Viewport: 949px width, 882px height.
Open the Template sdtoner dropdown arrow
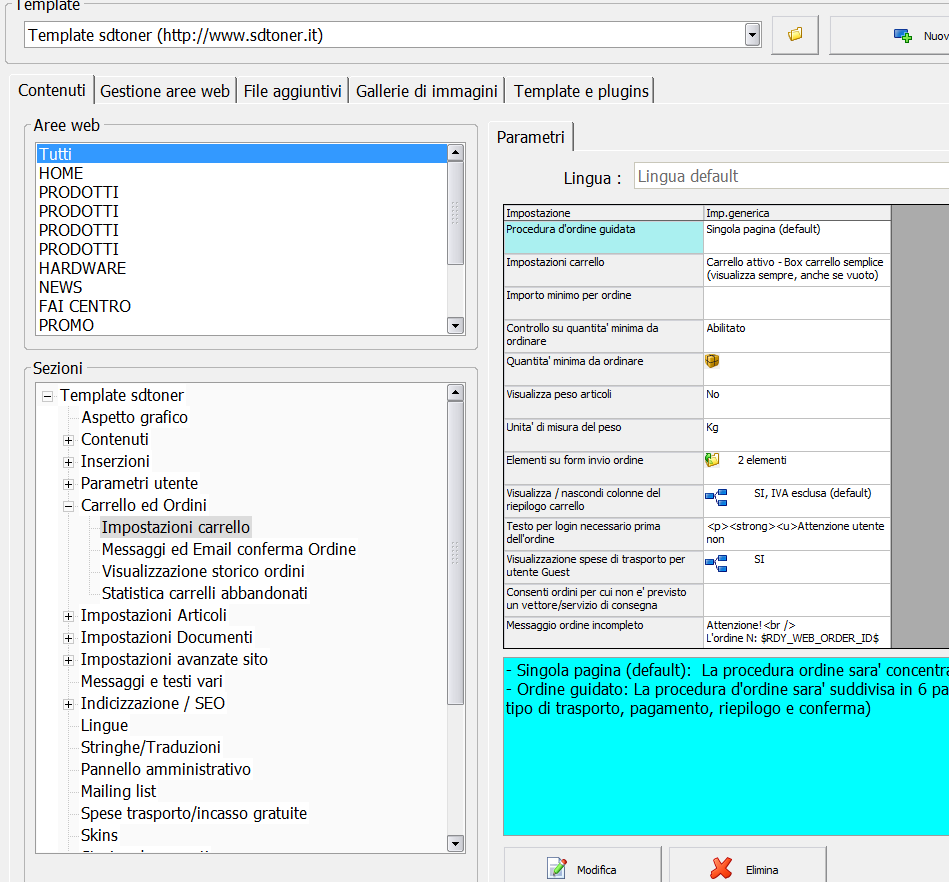point(752,35)
